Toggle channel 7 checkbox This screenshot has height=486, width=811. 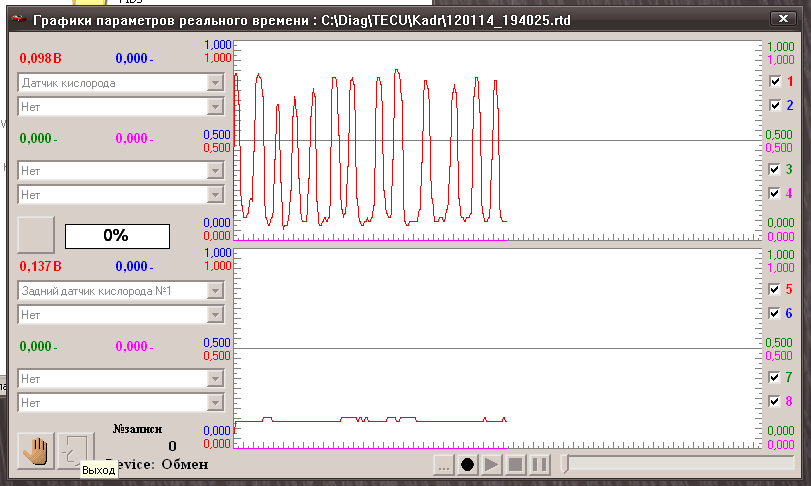(x=774, y=377)
